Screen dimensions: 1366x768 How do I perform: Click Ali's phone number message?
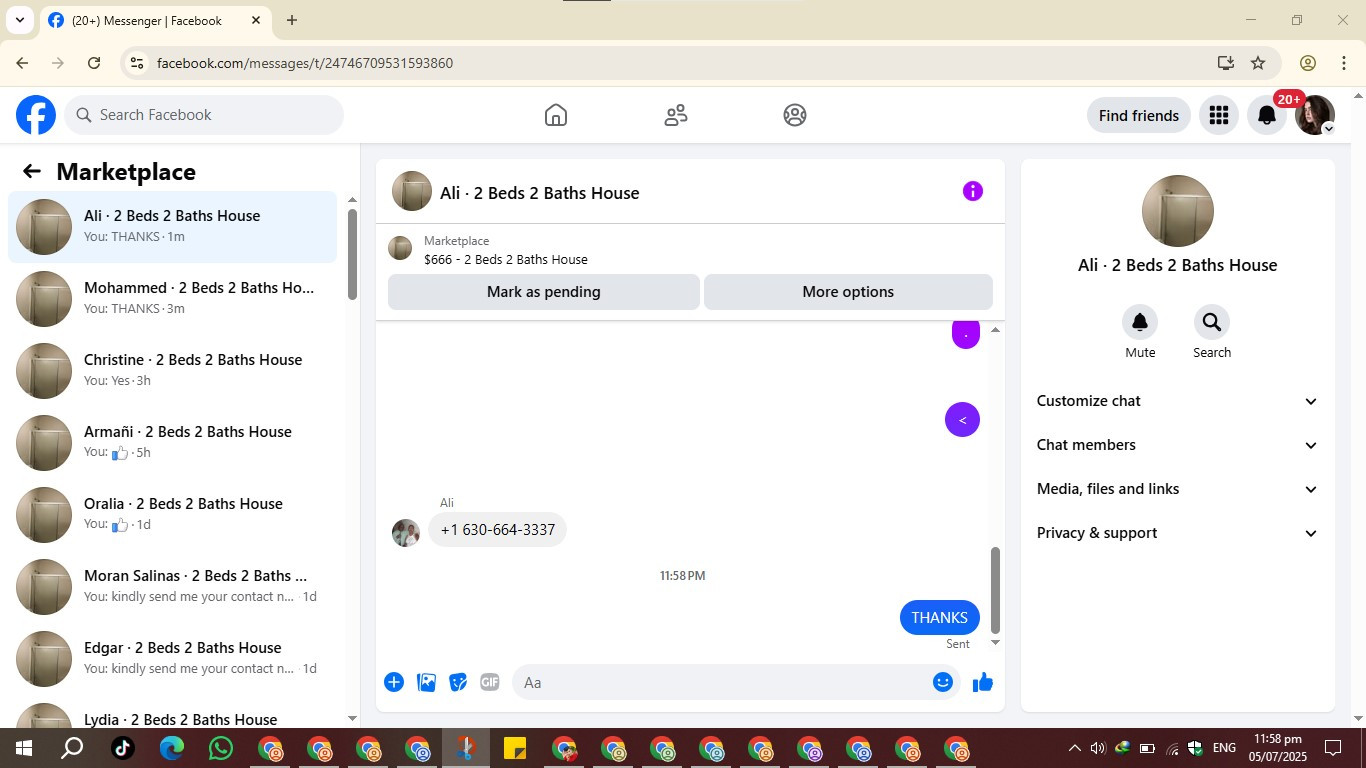pyautogui.click(x=497, y=530)
